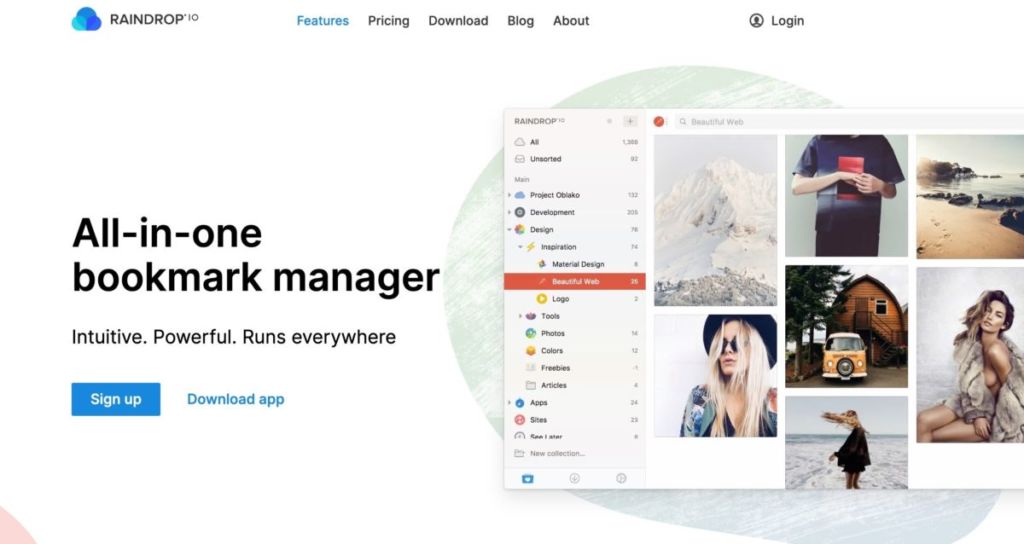Click the Articles folder icon
Image resolution: width=1024 pixels, height=544 pixels.
[531, 385]
